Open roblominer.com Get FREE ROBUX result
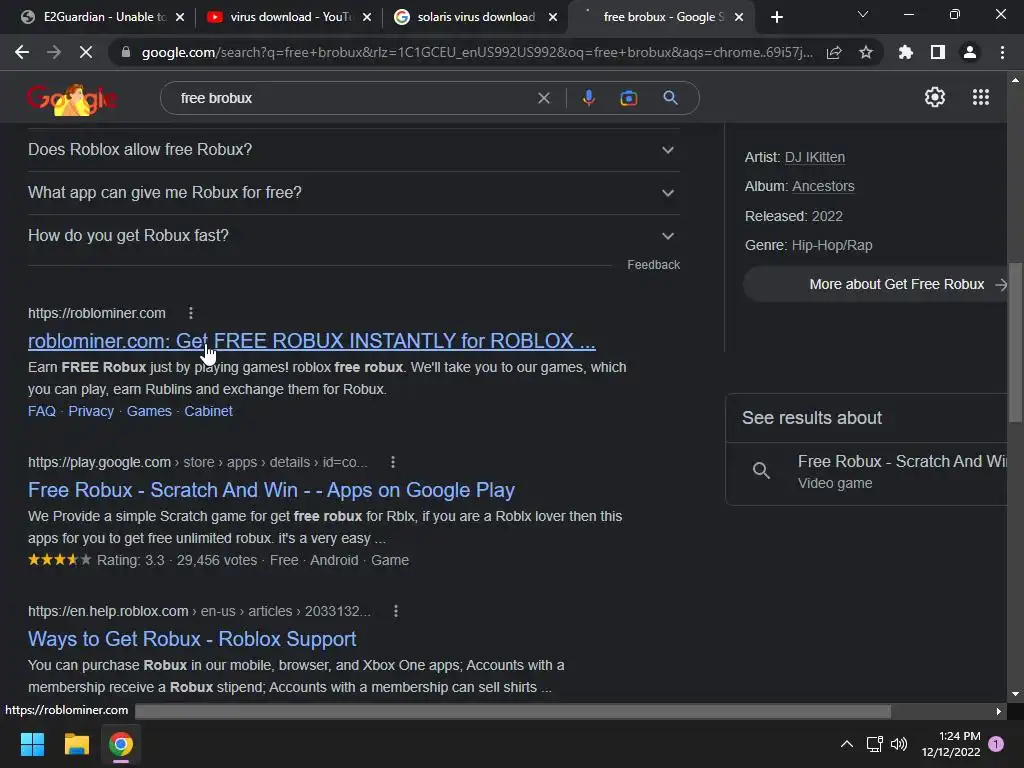 click(312, 341)
